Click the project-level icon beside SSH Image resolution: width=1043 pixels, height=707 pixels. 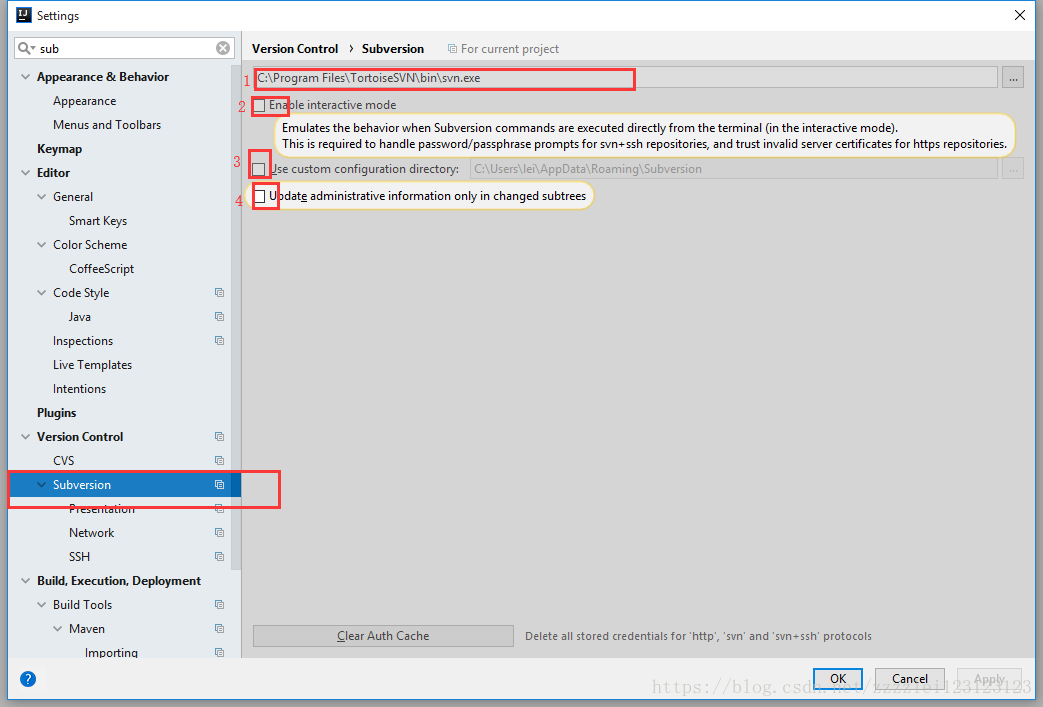pos(220,557)
